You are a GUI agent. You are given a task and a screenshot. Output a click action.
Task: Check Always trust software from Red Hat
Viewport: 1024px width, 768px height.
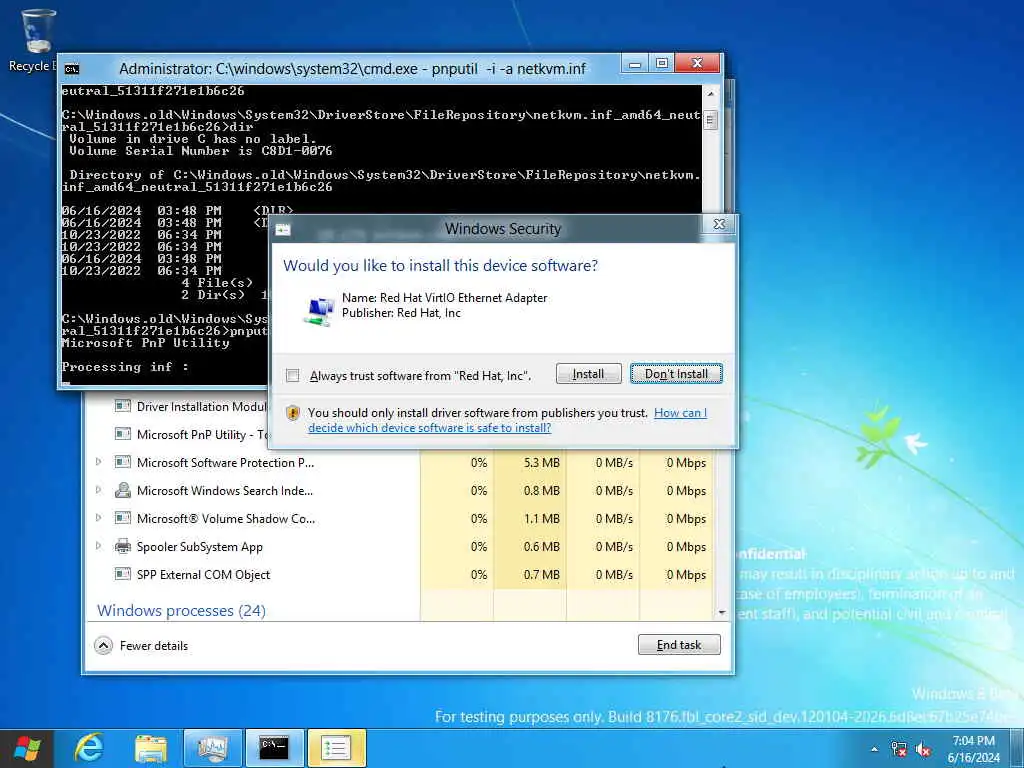pyautogui.click(x=293, y=376)
